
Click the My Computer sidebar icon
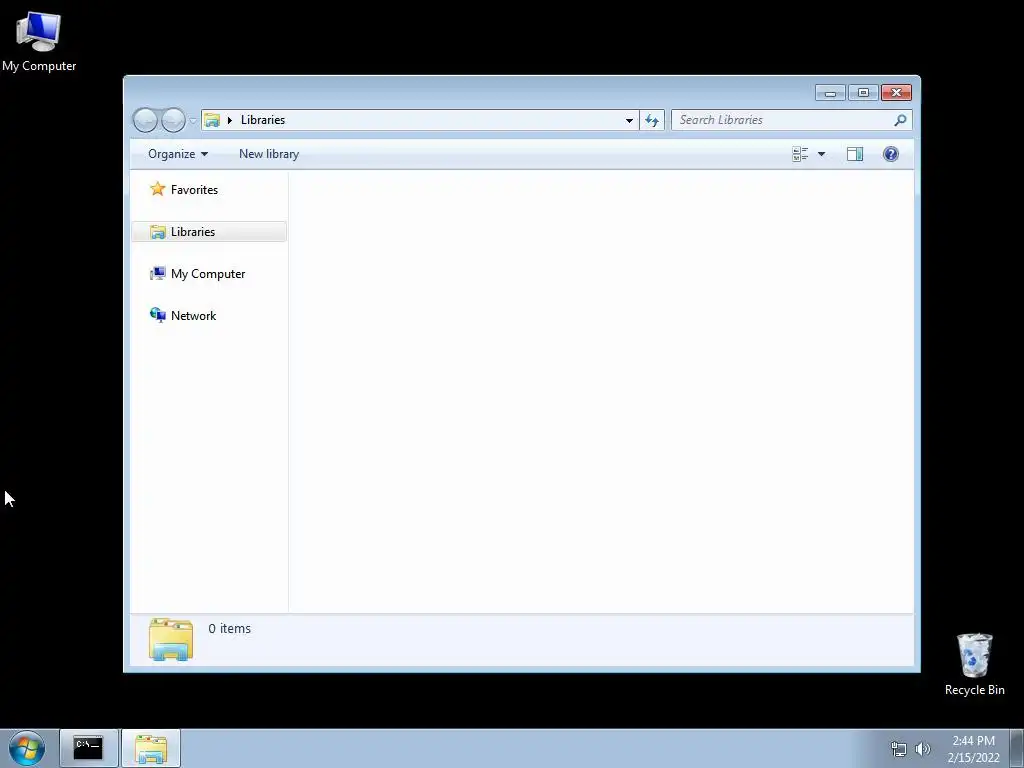(x=157, y=274)
